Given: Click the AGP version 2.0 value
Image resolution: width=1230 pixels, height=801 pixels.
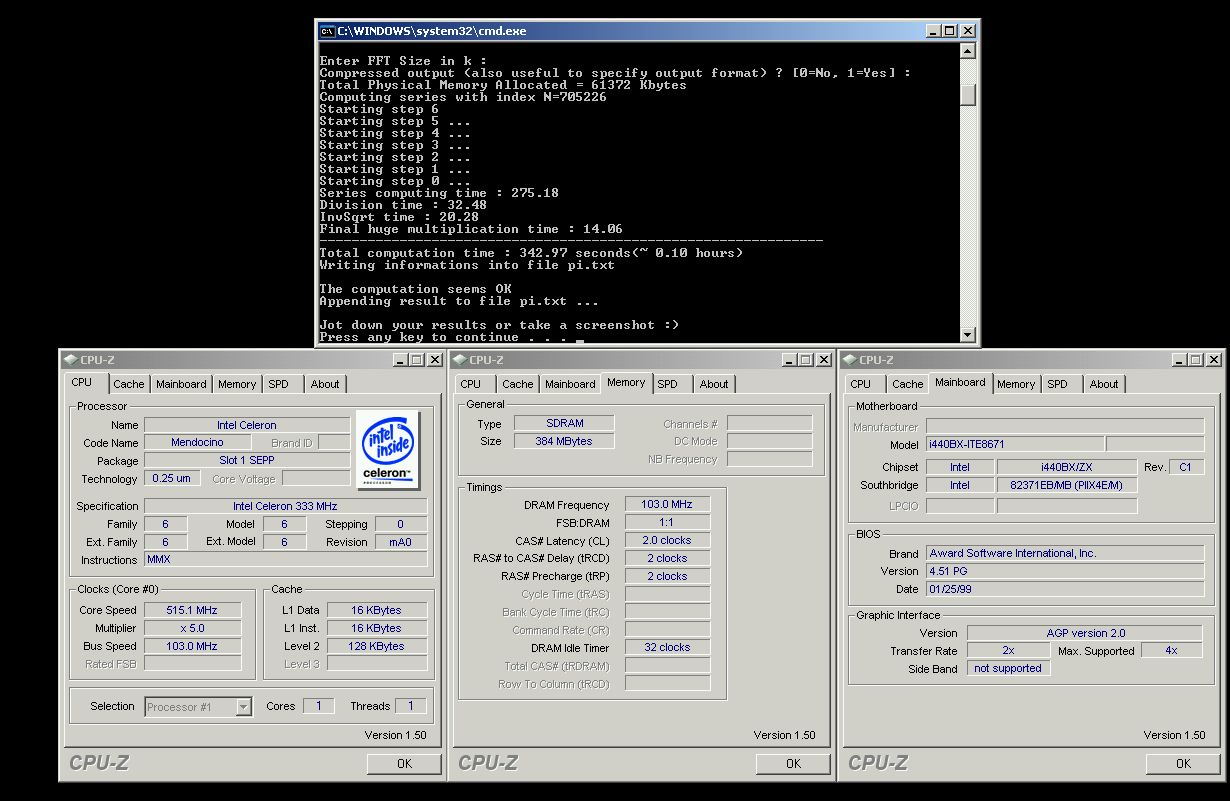Looking at the screenshot, I should coord(1085,633).
